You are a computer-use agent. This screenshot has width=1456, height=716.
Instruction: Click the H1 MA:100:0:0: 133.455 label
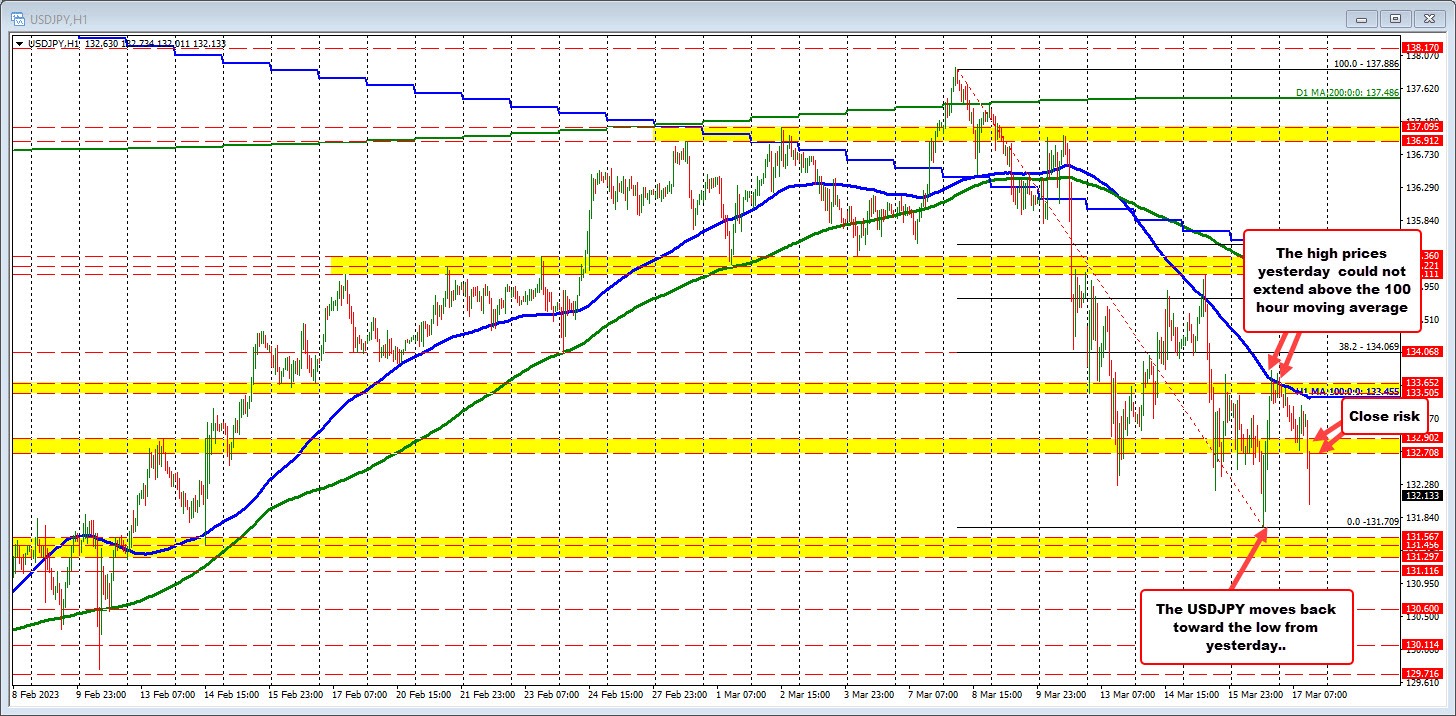click(1350, 392)
